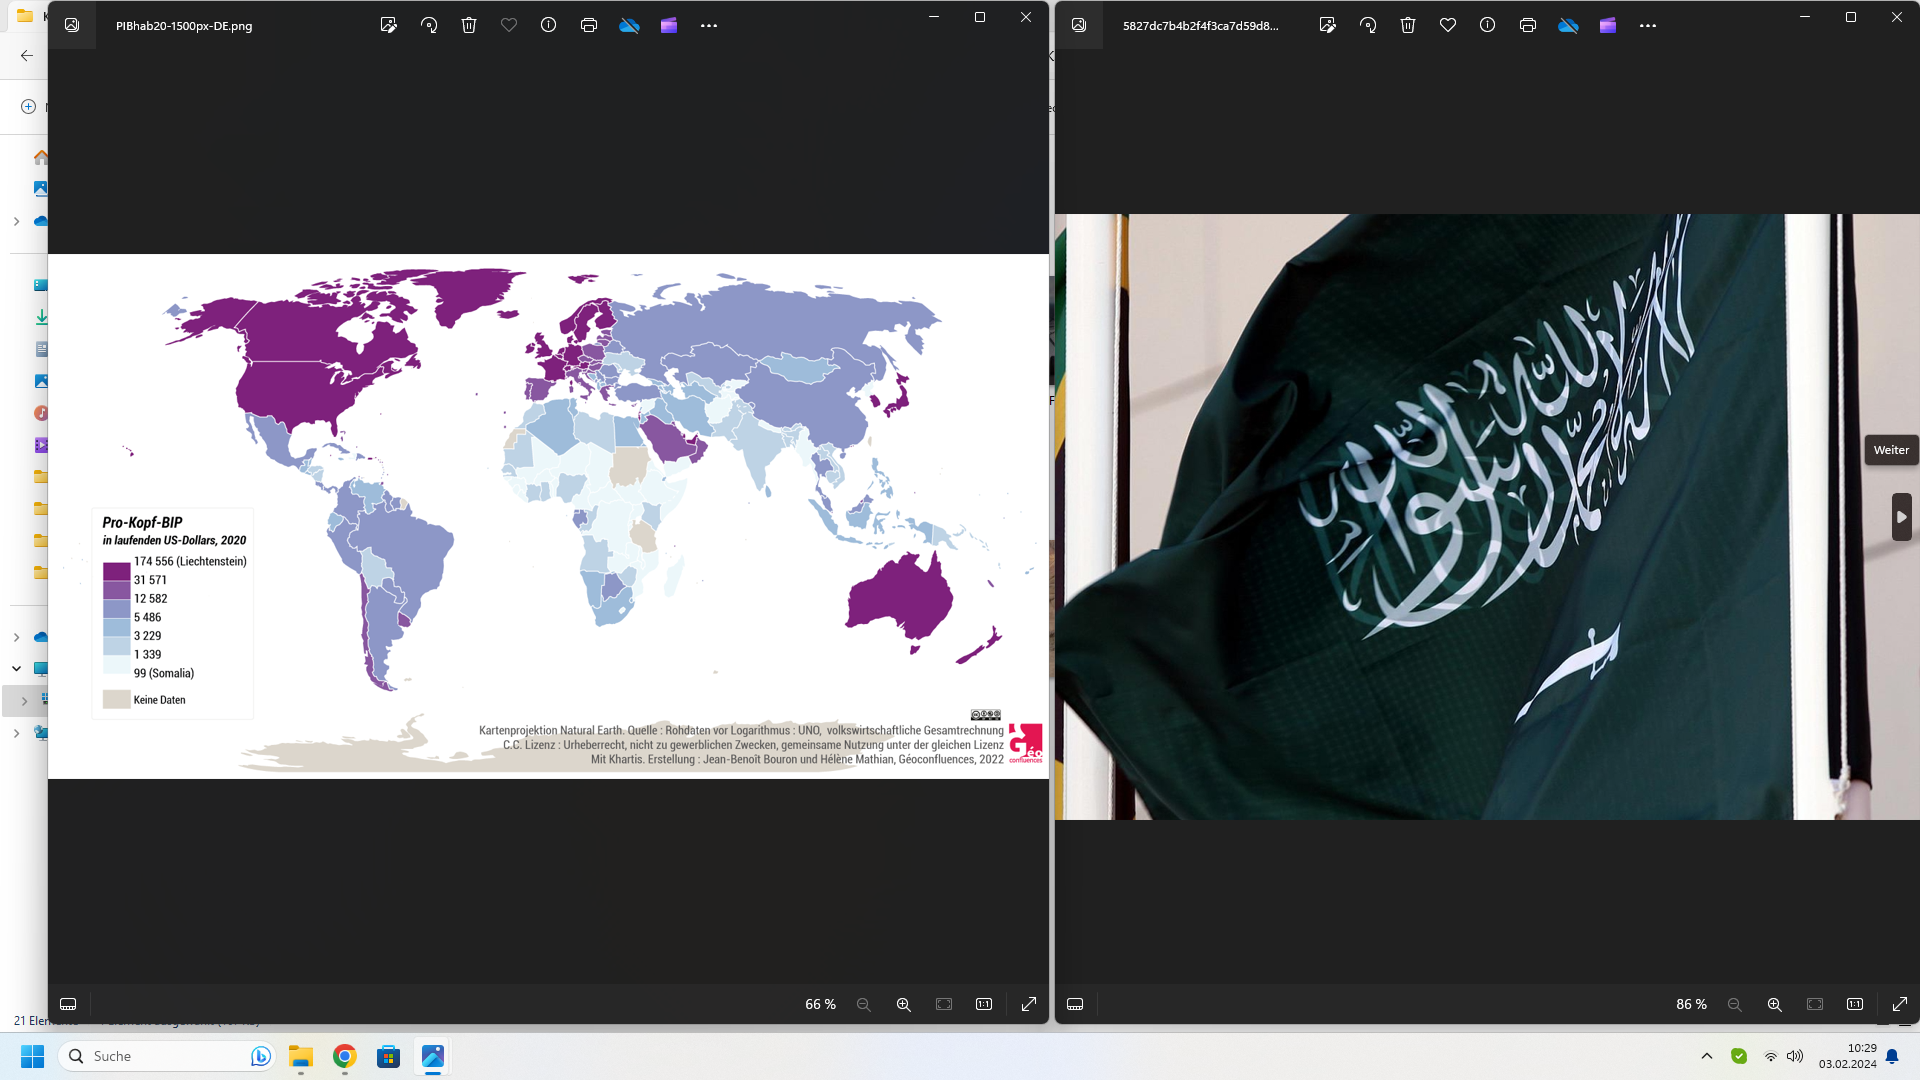Rotate the PIBhab20 map image

coord(429,25)
